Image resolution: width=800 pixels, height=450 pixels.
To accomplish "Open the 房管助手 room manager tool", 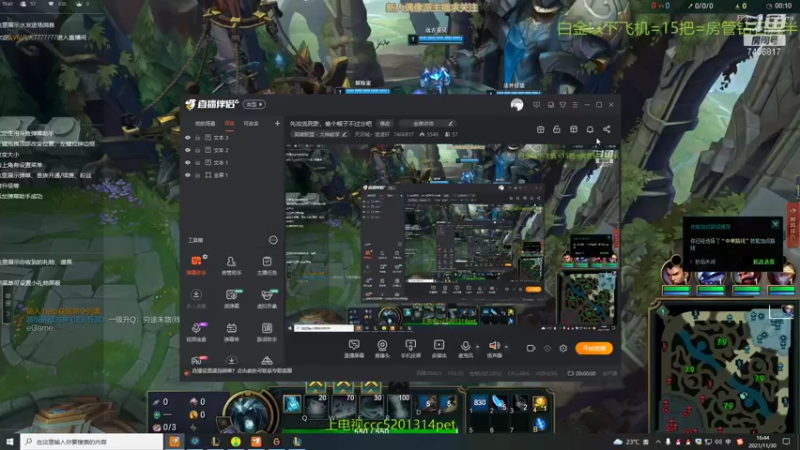I will pos(231,265).
